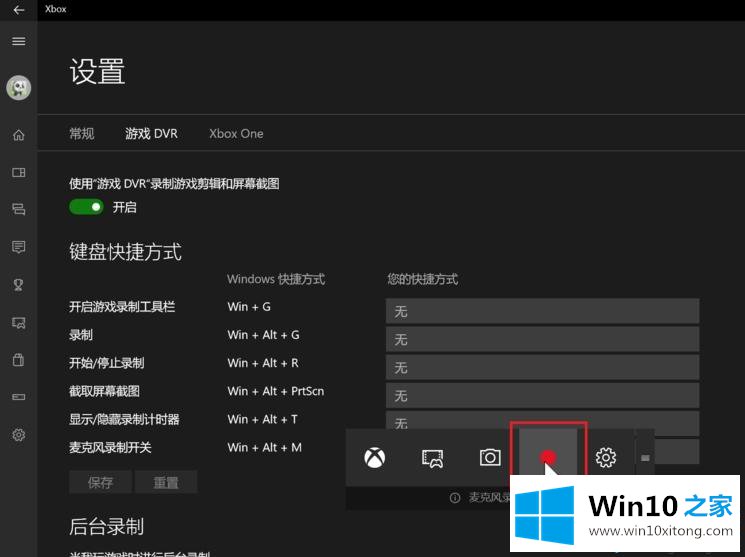
Task: Click the Win + Alt + PrtScn text
Action: pos(276,391)
